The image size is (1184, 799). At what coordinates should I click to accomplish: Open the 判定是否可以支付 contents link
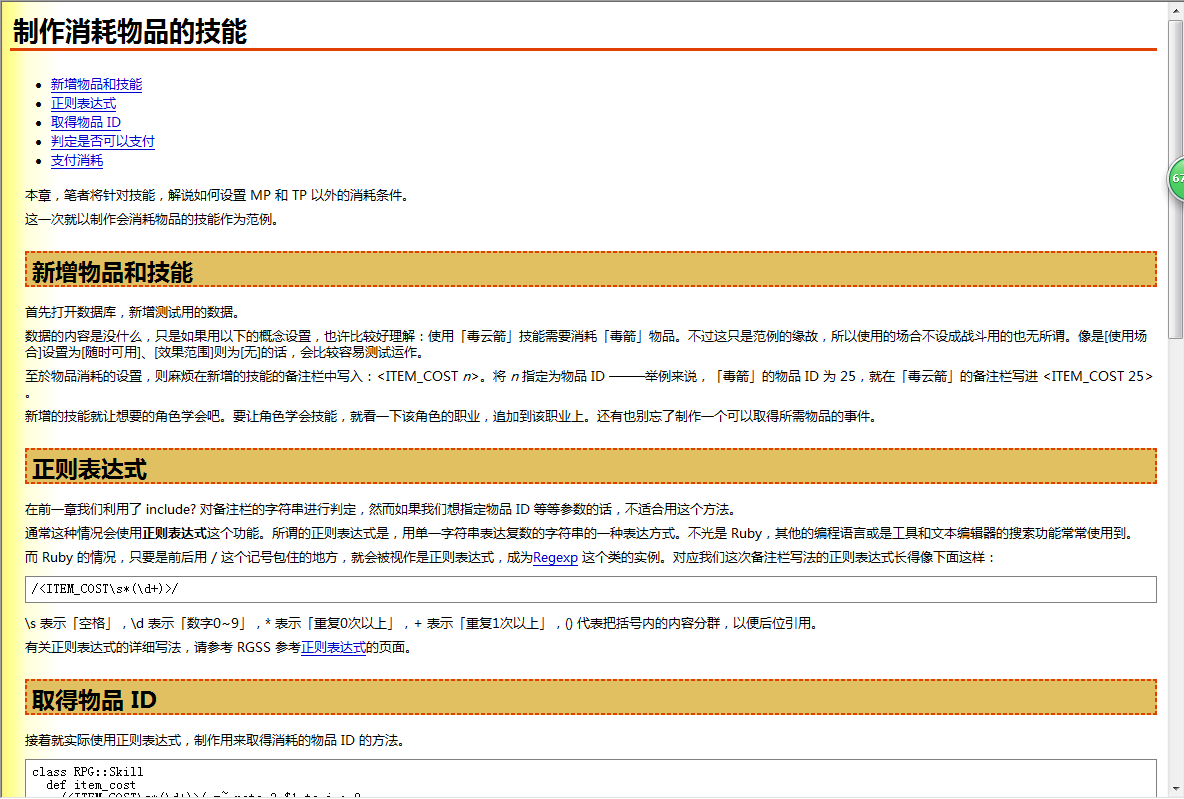pyautogui.click(x=103, y=141)
